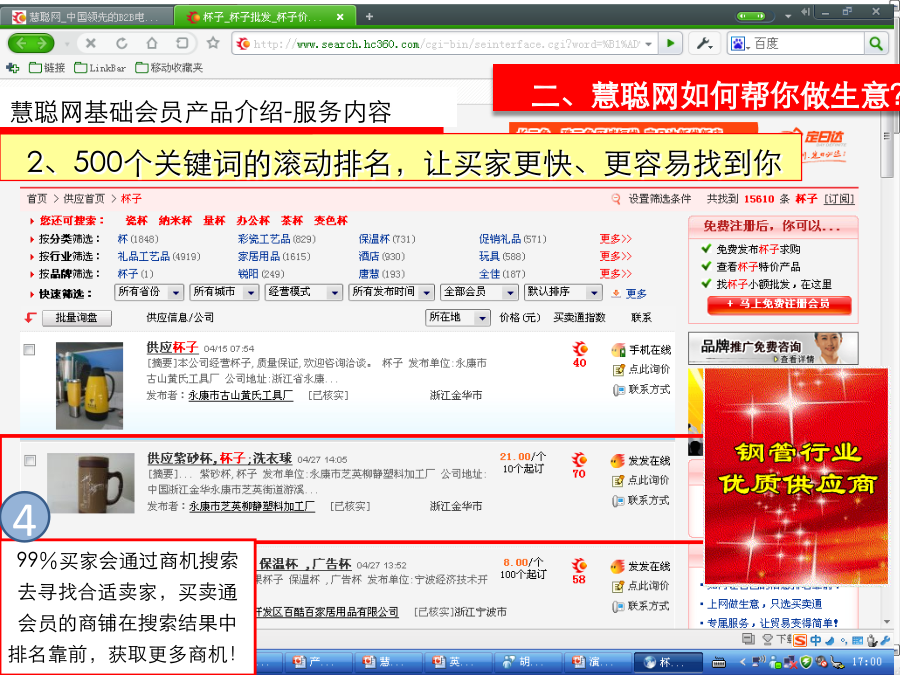This screenshot has height=675, width=900.
Task: Click 点此询价 in the 供应杯子 listing
Action: coord(641,370)
